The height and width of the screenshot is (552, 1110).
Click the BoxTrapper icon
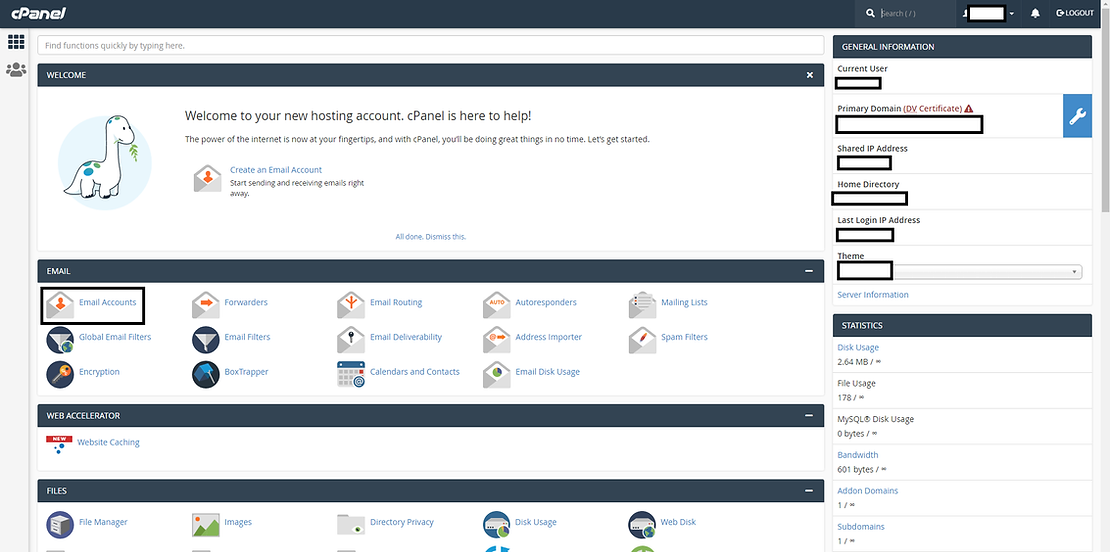pyautogui.click(x=205, y=373)
